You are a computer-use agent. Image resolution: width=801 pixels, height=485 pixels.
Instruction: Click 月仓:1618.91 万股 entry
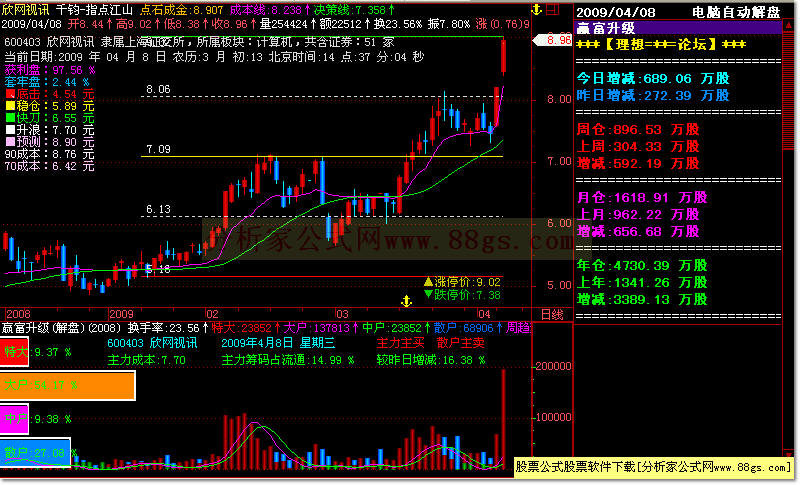(x=642, y=197)
